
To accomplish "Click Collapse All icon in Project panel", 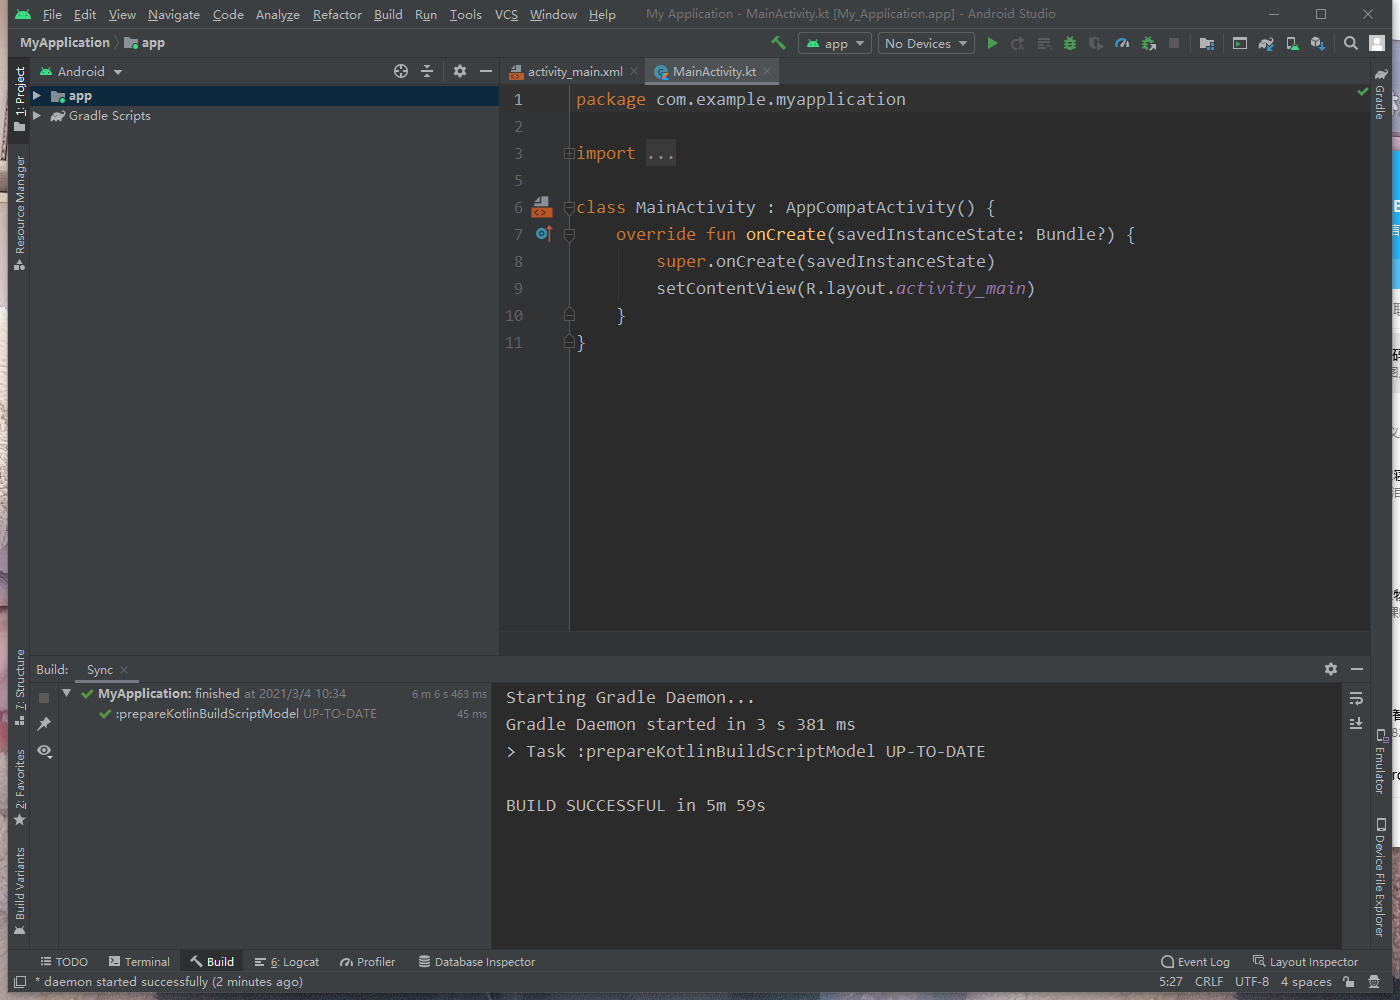I will (x=427, y=71).
